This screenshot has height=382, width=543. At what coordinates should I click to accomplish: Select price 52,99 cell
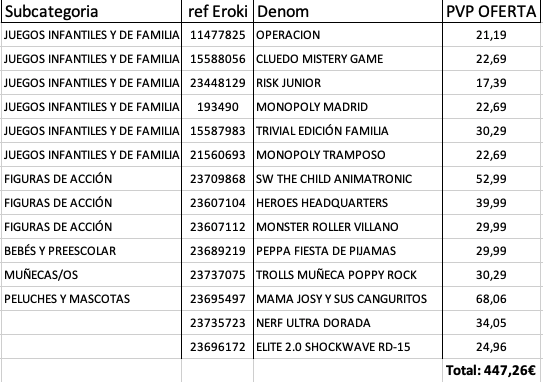pyautogui.click(x=491, y=179)
